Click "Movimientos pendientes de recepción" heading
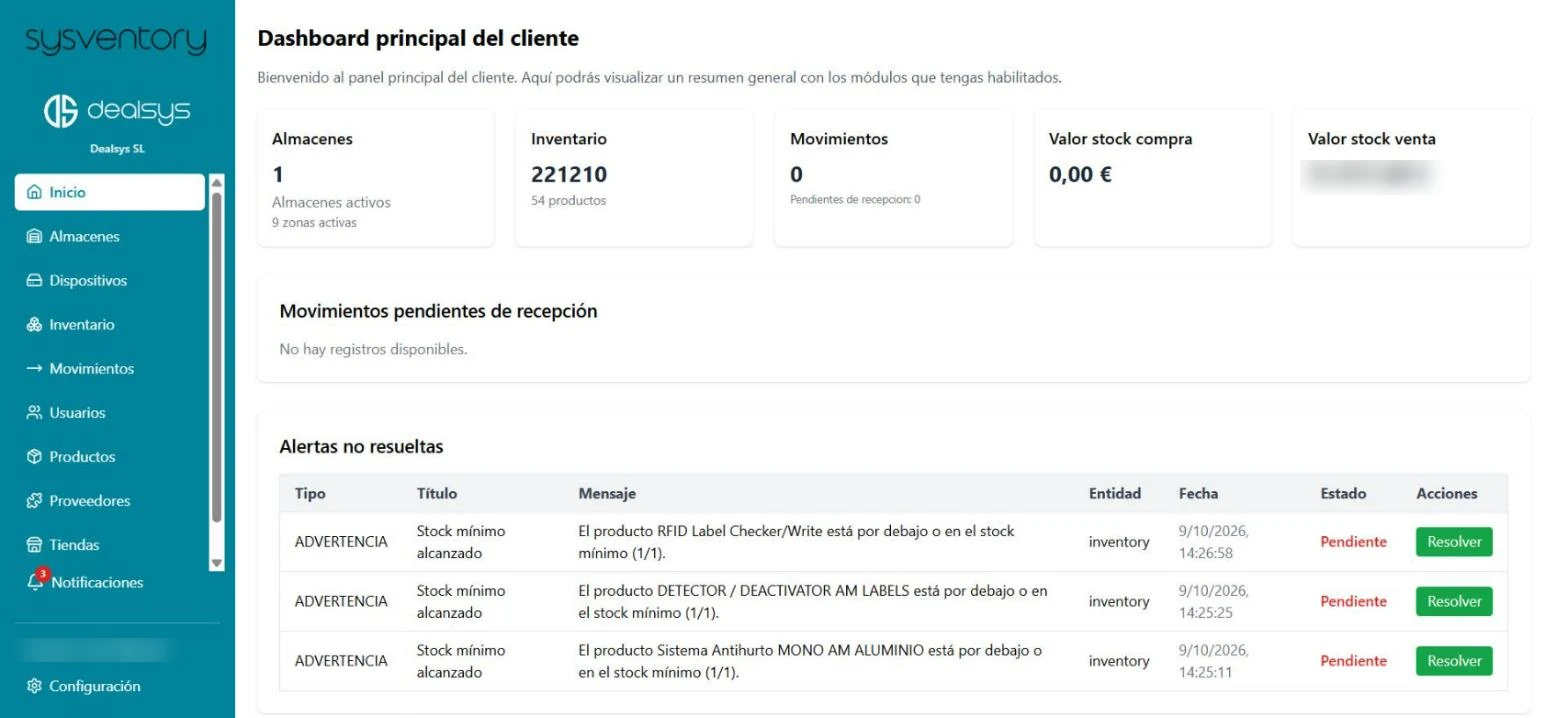1548x718 pixels. pos(438,311)
